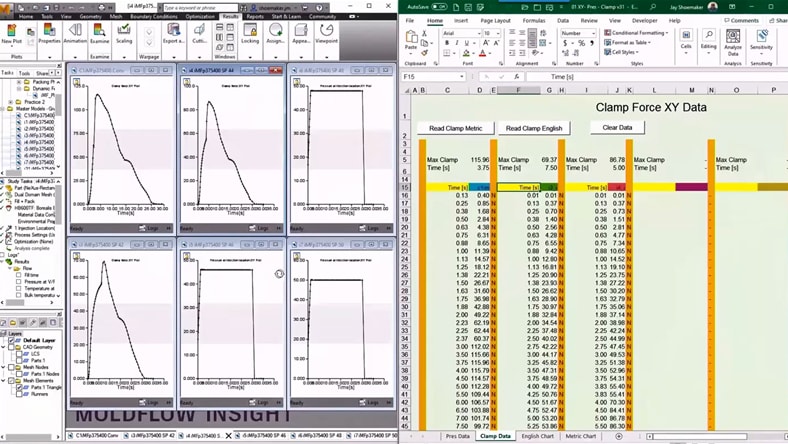
Task: Toggle the Parts 1 Triangle layer checkbox
Action: pyautogui.click(x=19, y=388)
